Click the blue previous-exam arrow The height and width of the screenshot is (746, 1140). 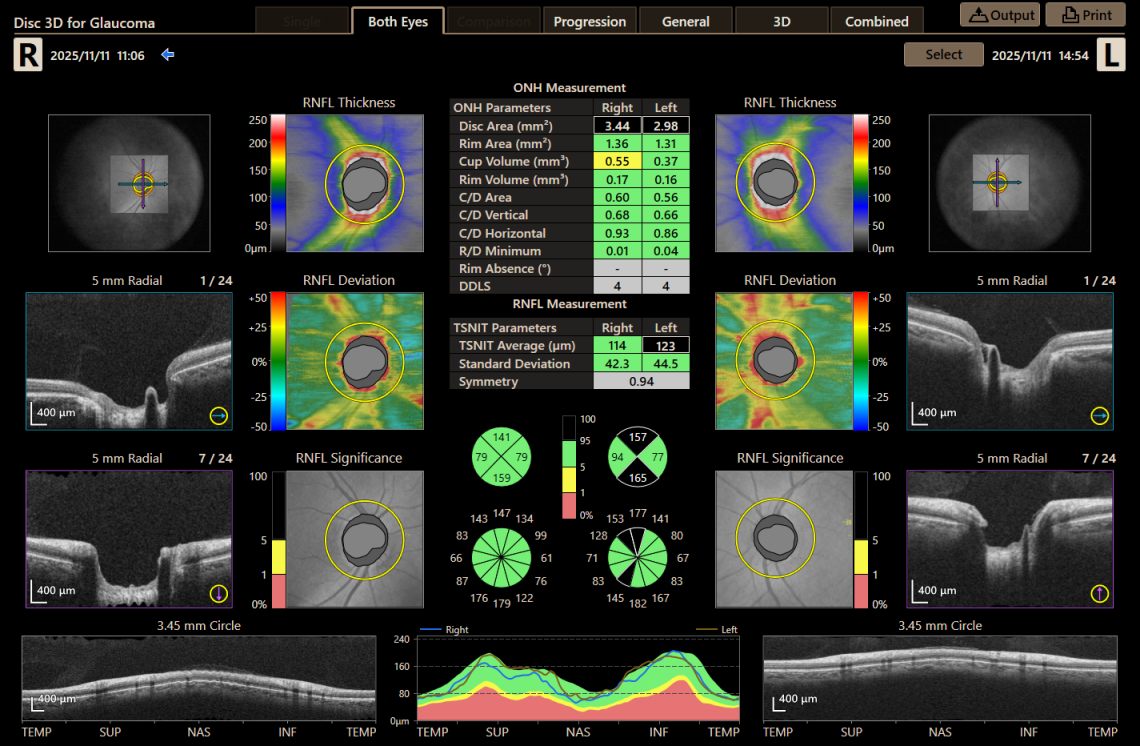[167, 55]
